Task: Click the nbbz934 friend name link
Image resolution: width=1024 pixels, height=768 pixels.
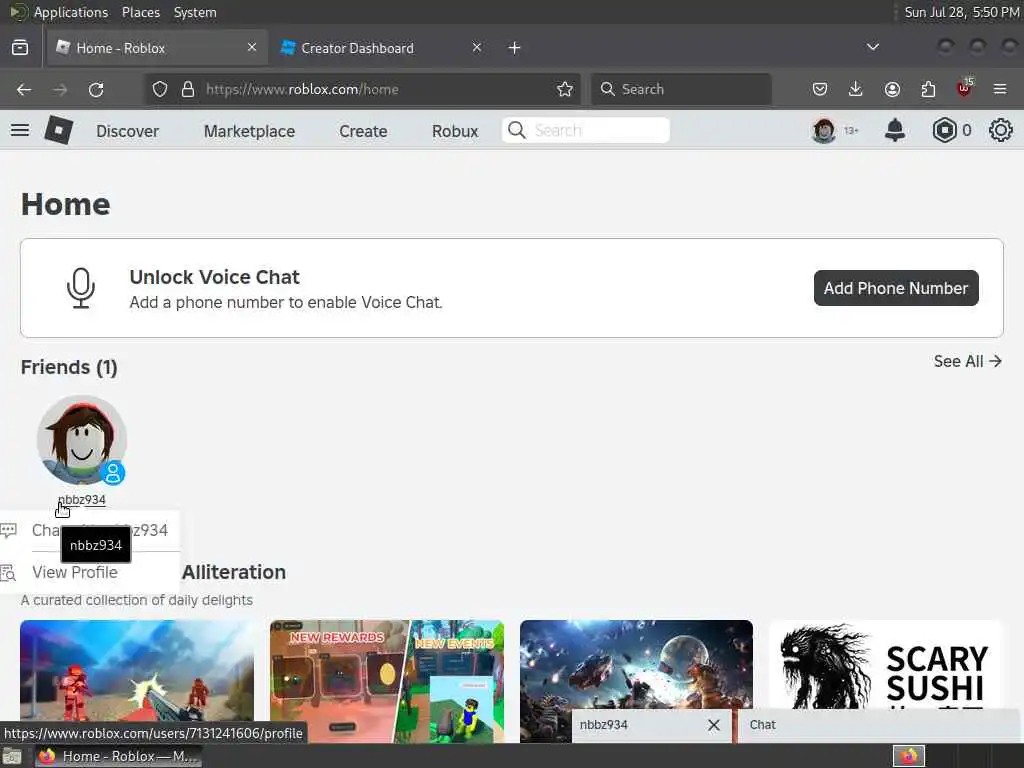Action: (82, 500)
